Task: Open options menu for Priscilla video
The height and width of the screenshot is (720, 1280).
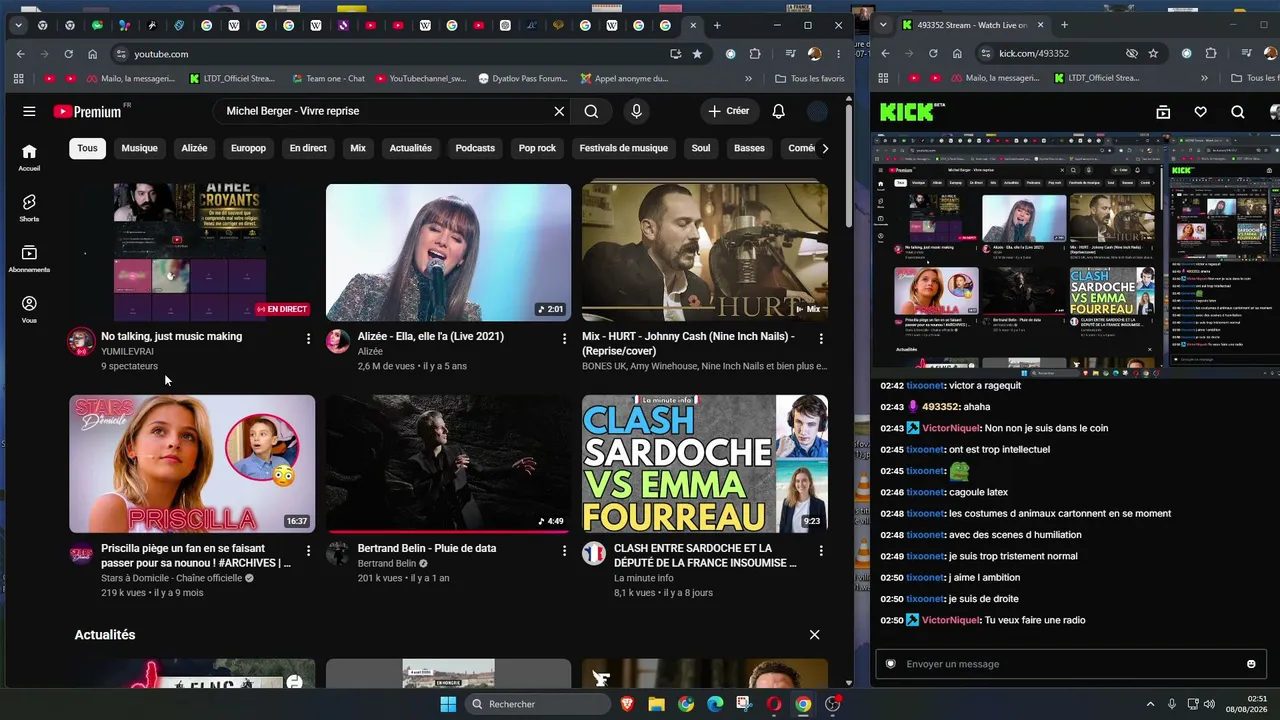Action: pos(308,551)
